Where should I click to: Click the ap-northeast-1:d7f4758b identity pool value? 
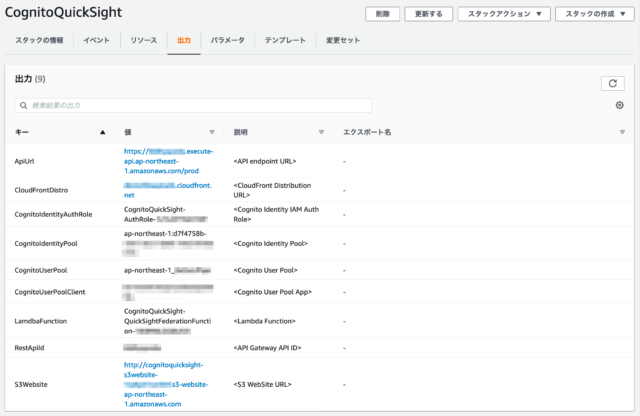168,243
